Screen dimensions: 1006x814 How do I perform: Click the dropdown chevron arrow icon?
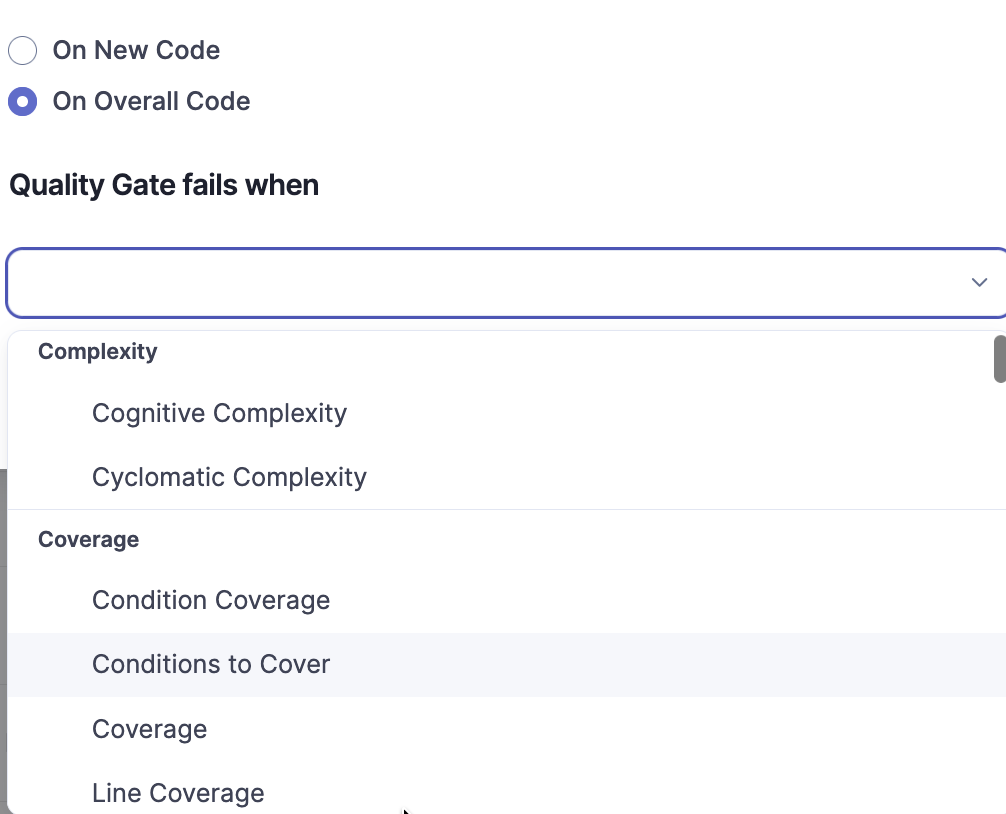pyautogui.click(x=979, y=283)
